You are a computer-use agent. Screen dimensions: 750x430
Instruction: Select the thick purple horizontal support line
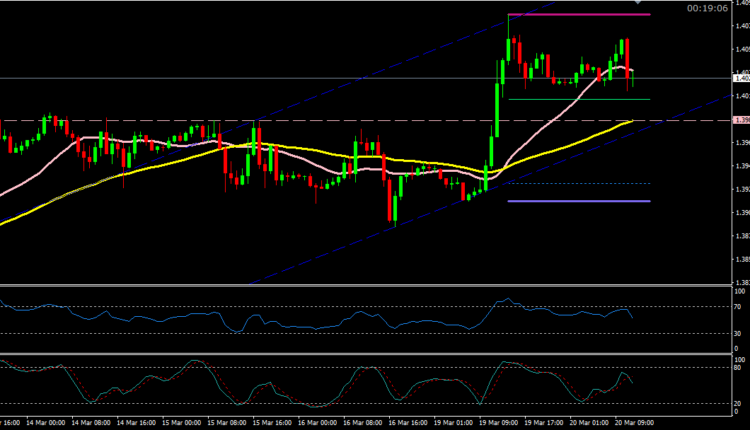[x=580, y=201]
